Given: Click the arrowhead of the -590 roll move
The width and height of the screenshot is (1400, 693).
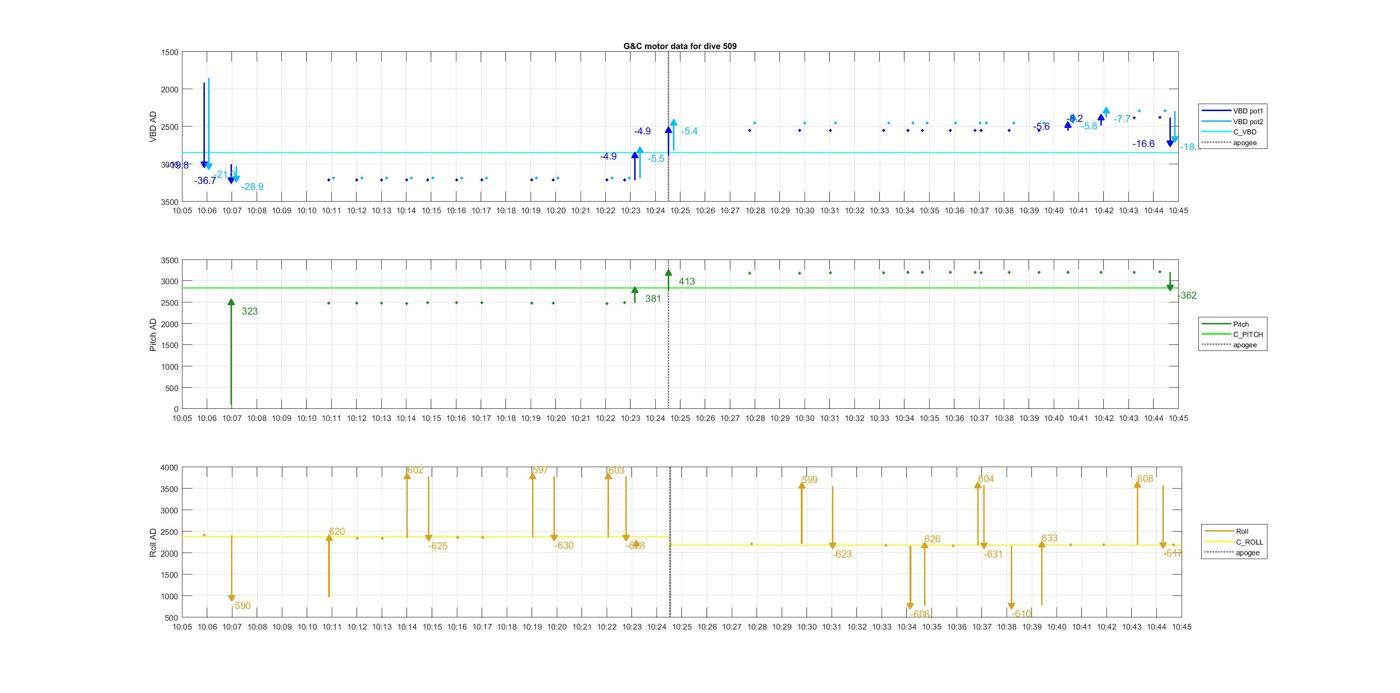Looking at the screenshot, I should [x=231, y=598].
